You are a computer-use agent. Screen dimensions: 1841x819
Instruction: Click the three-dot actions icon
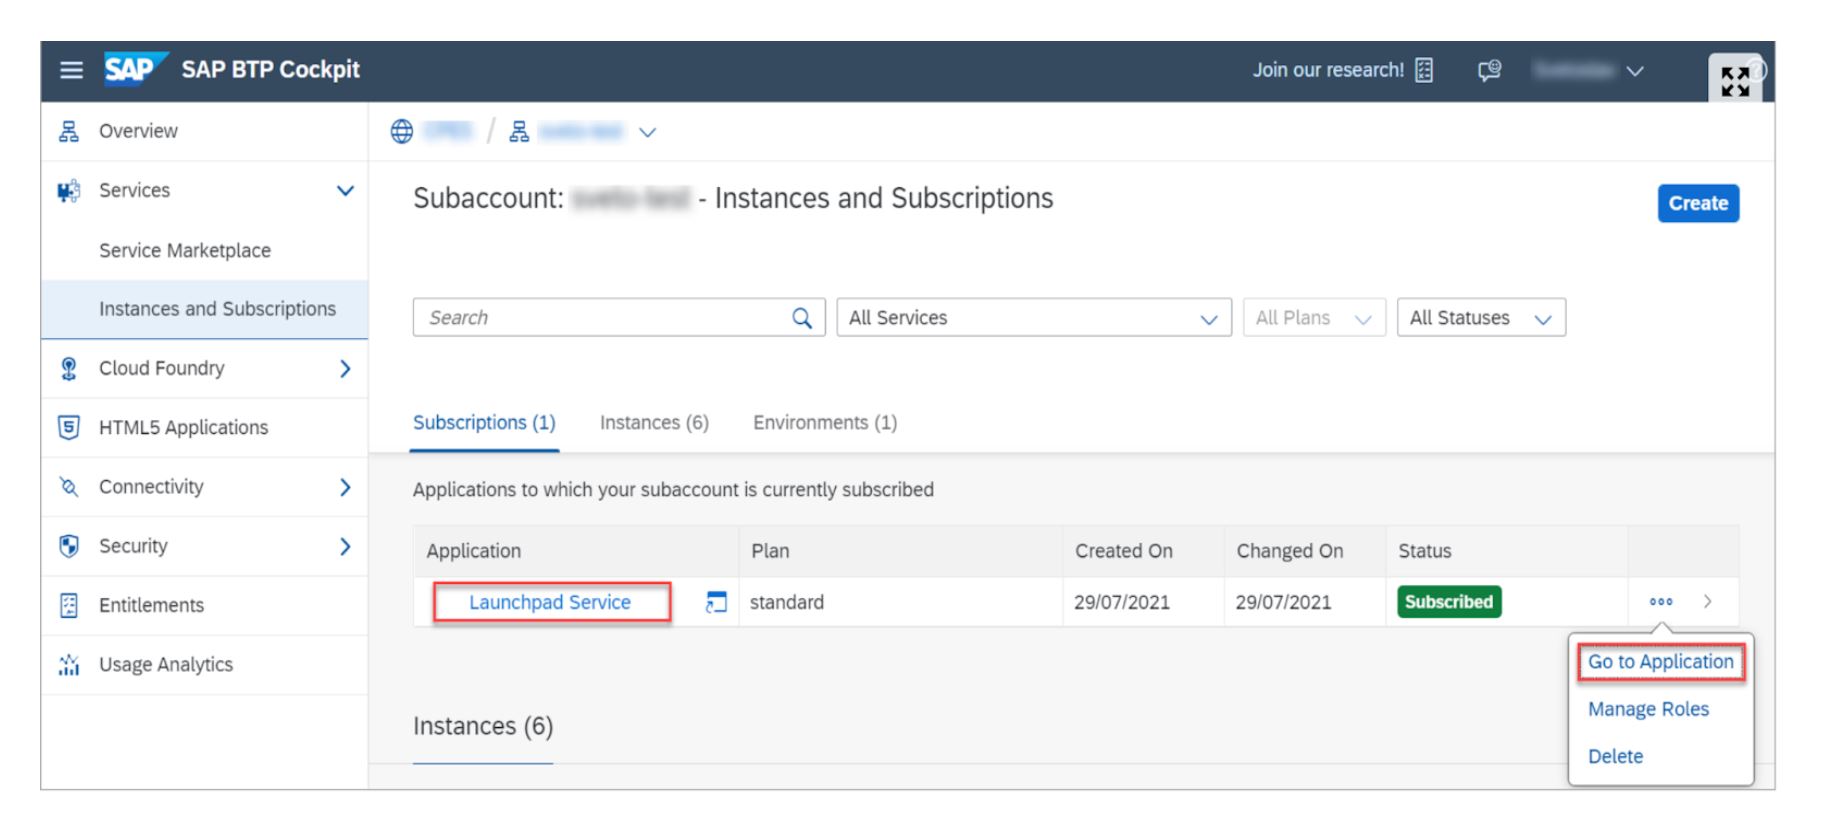(x=1661, y=602)
